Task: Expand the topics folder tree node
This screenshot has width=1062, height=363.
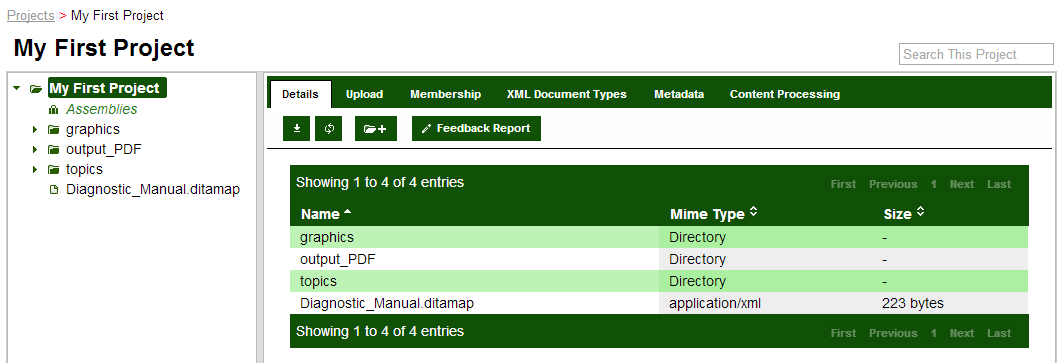Action: point(35,170)
